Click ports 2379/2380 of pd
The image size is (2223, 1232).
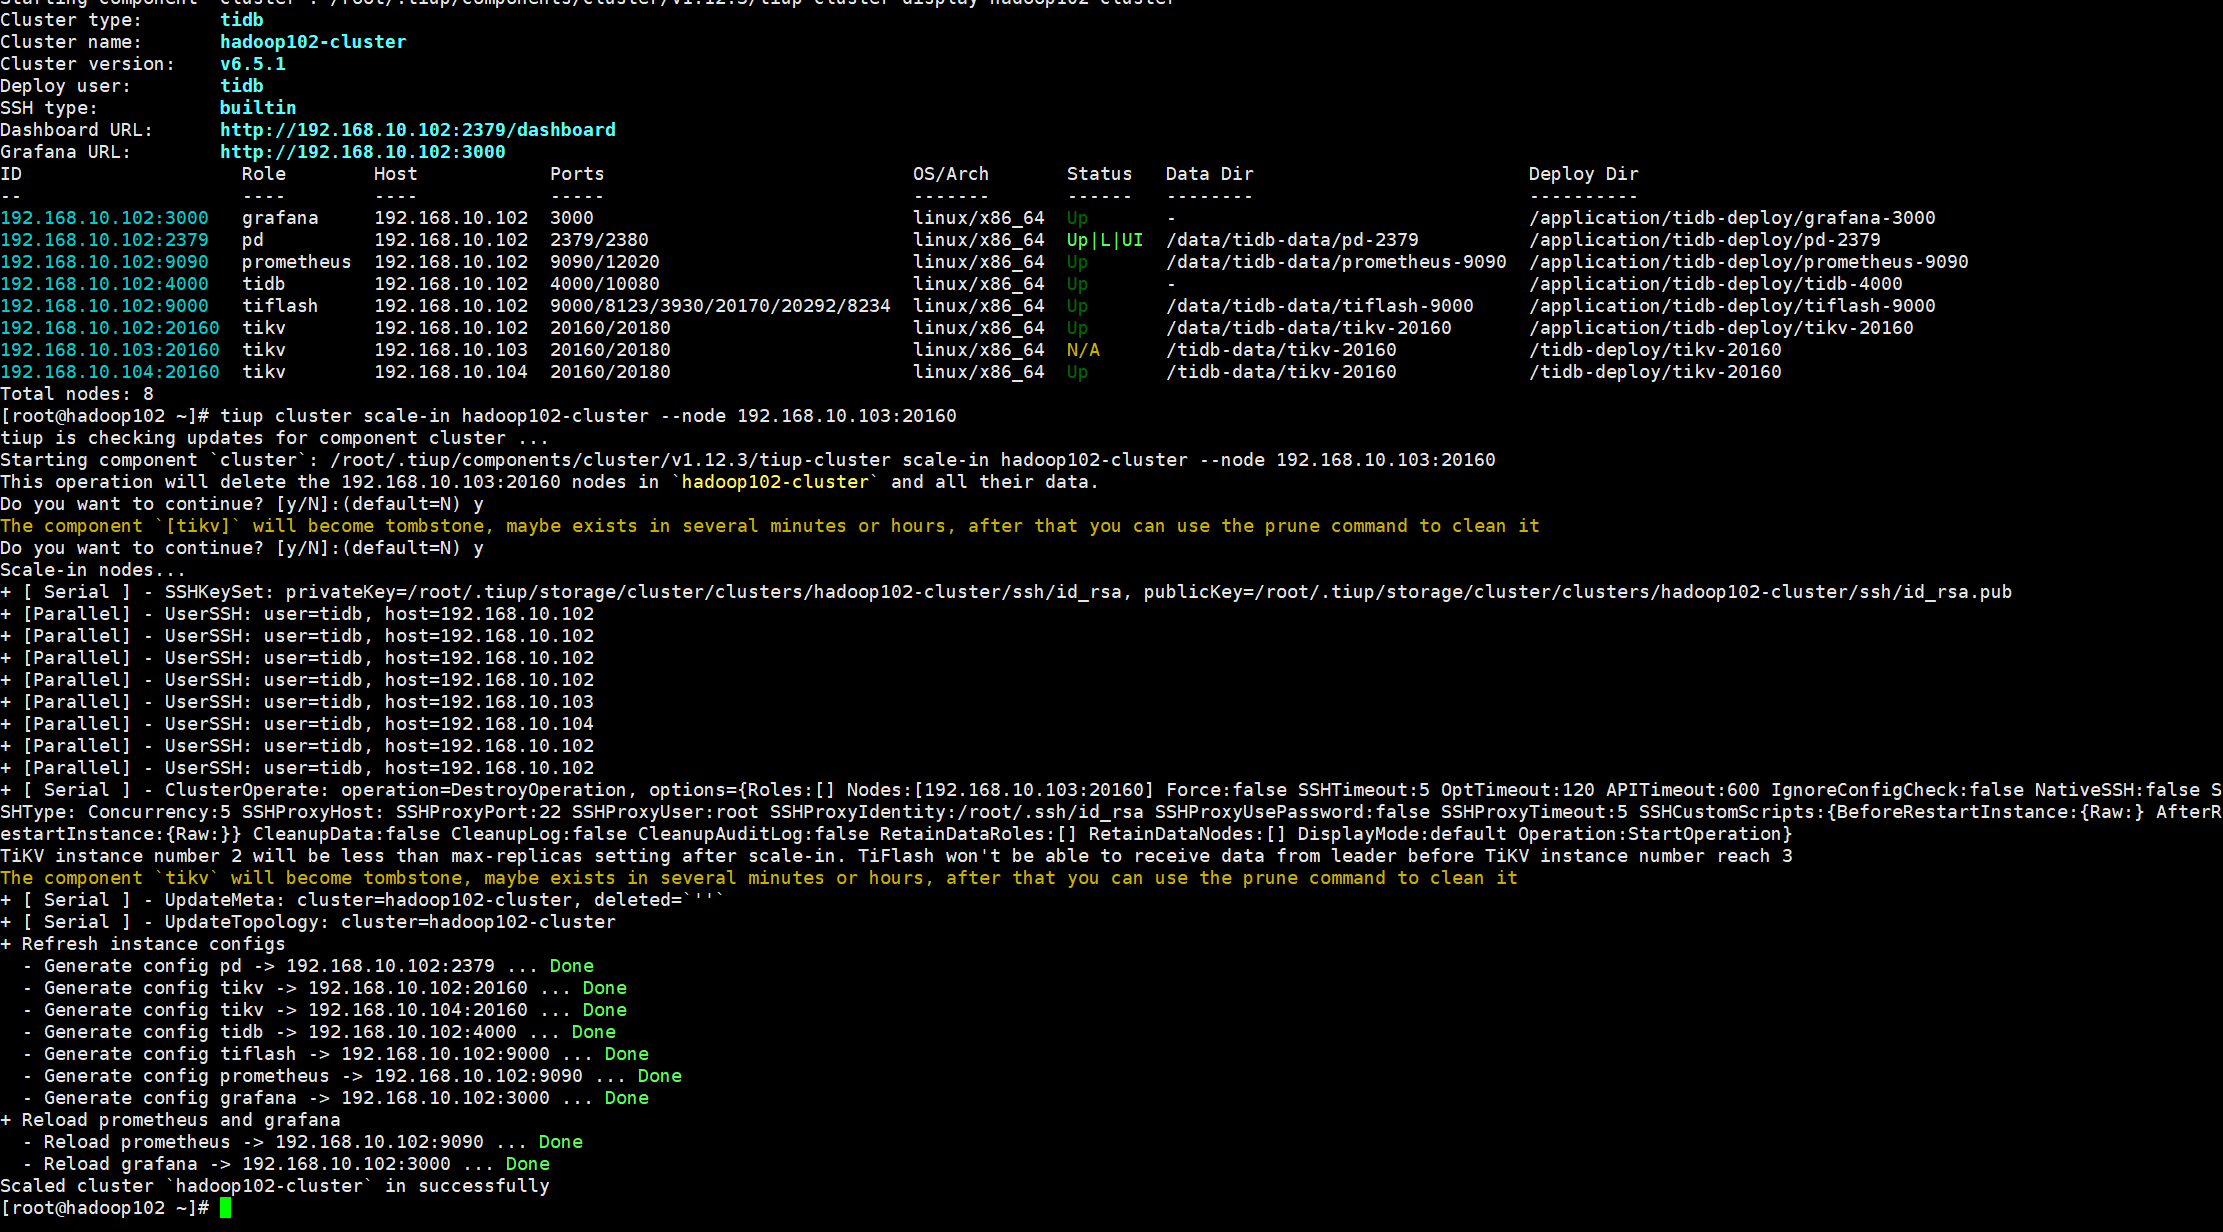coord(599,240)
